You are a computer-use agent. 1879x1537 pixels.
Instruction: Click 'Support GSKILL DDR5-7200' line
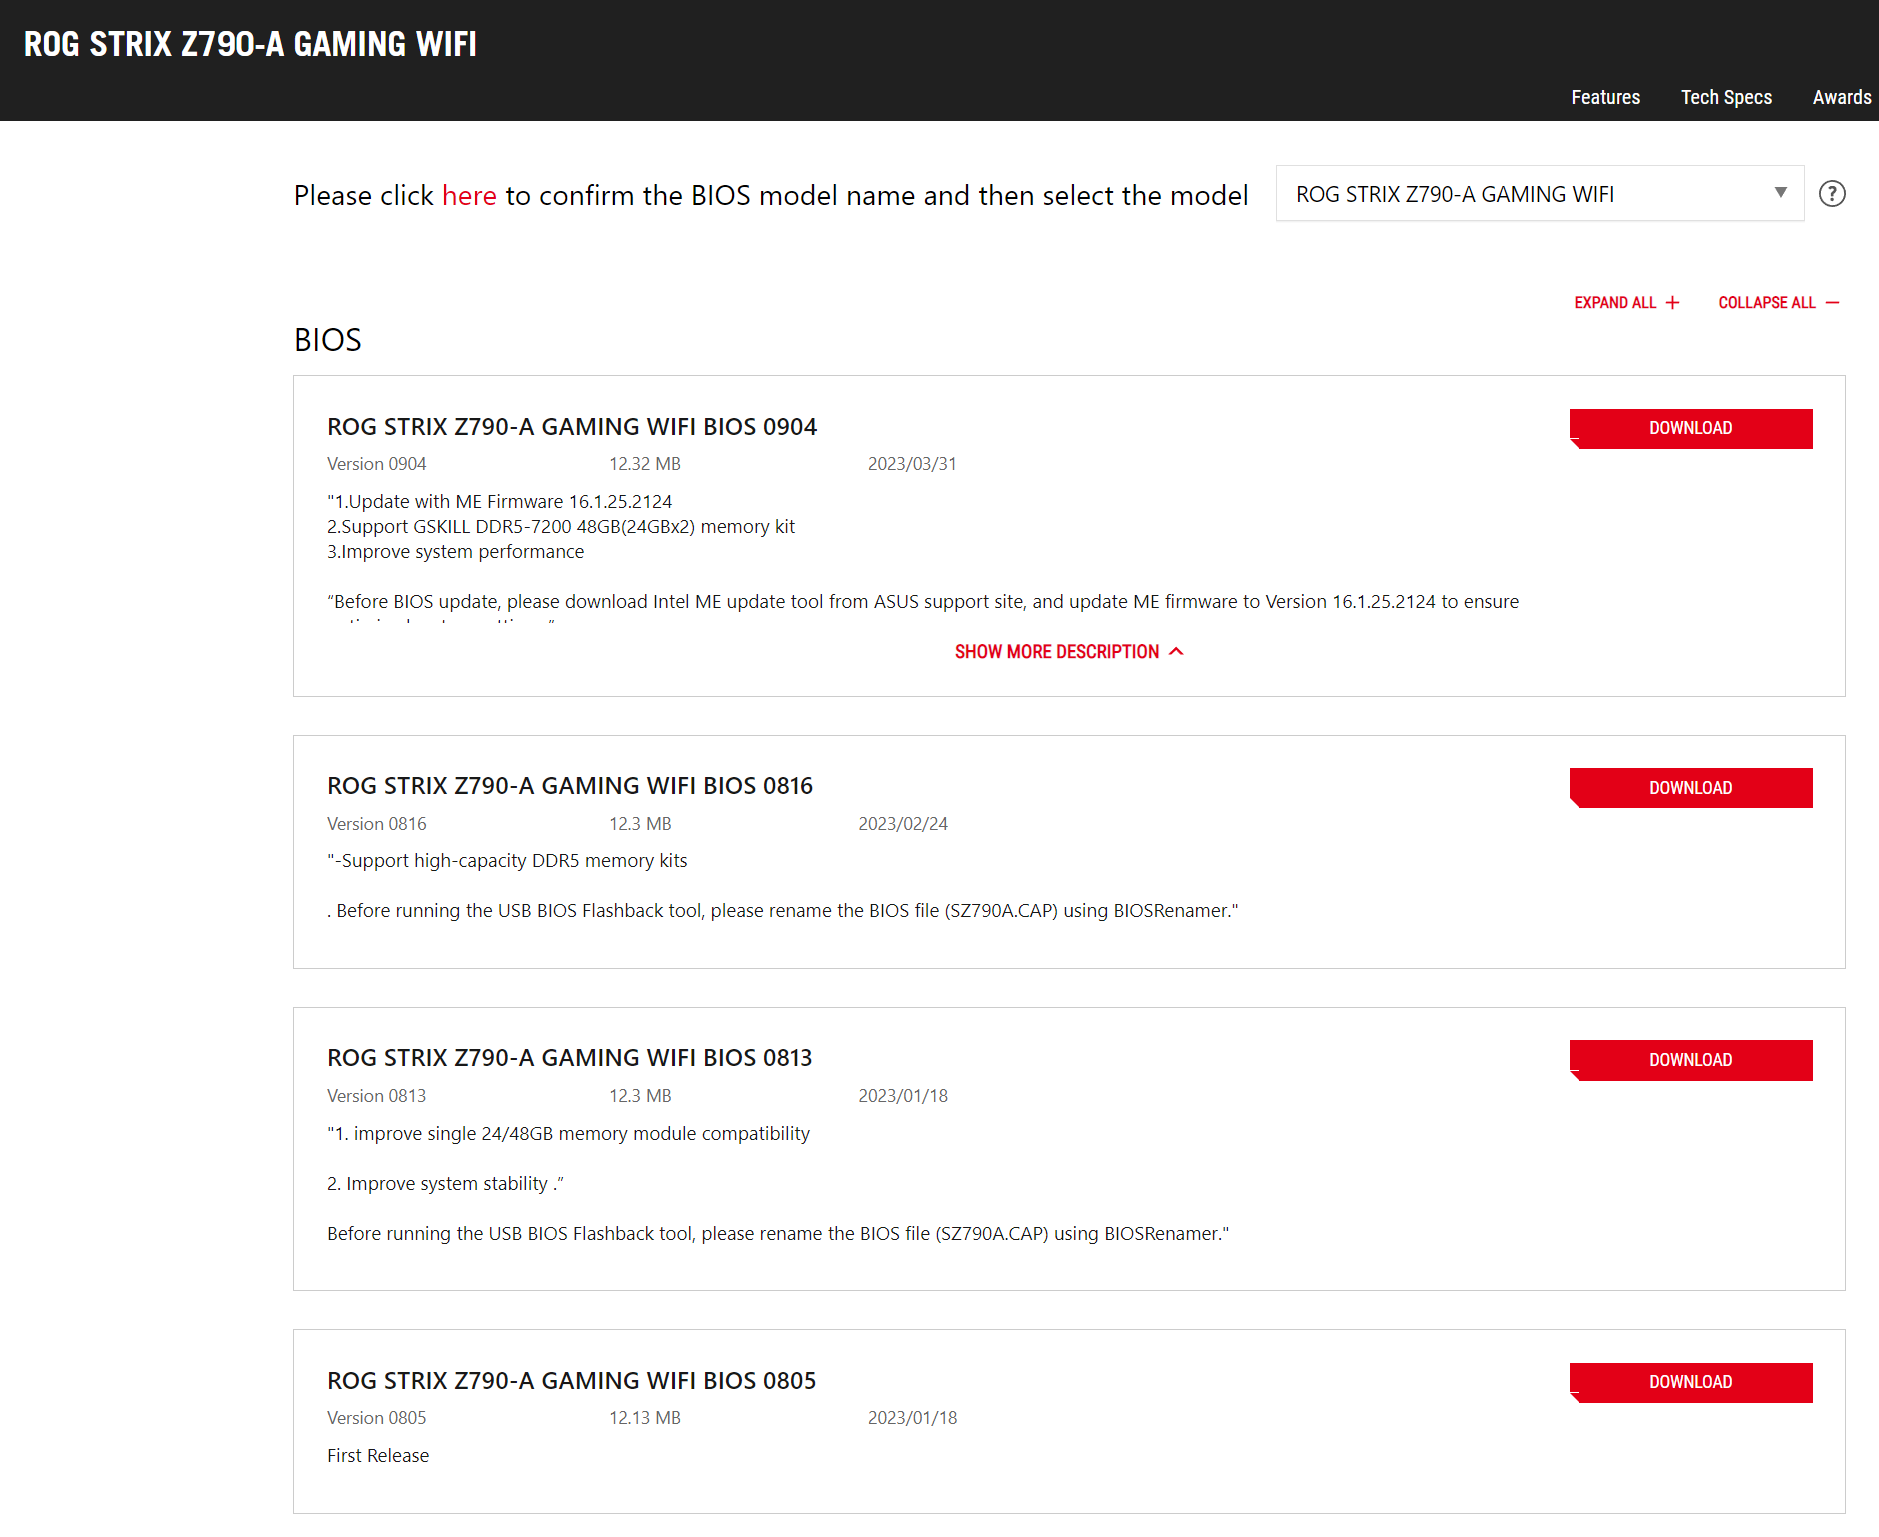coord(561,527)
